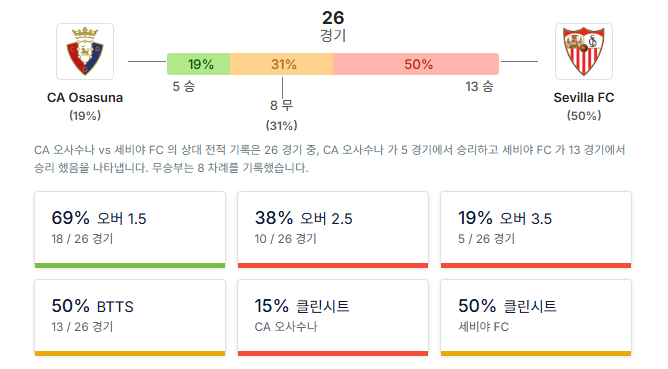Click the 18 / 26 경기 subtext

click(82, 239)
